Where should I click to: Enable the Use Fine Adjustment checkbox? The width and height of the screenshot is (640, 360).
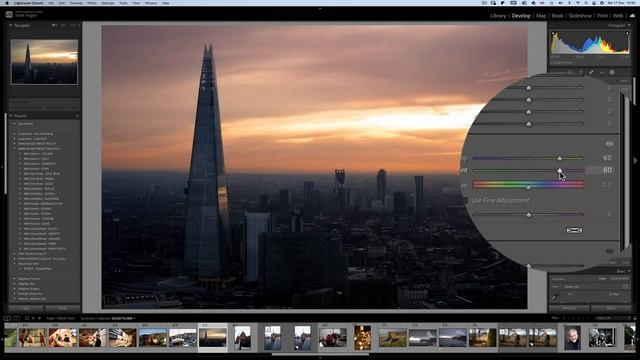point(464,200)
